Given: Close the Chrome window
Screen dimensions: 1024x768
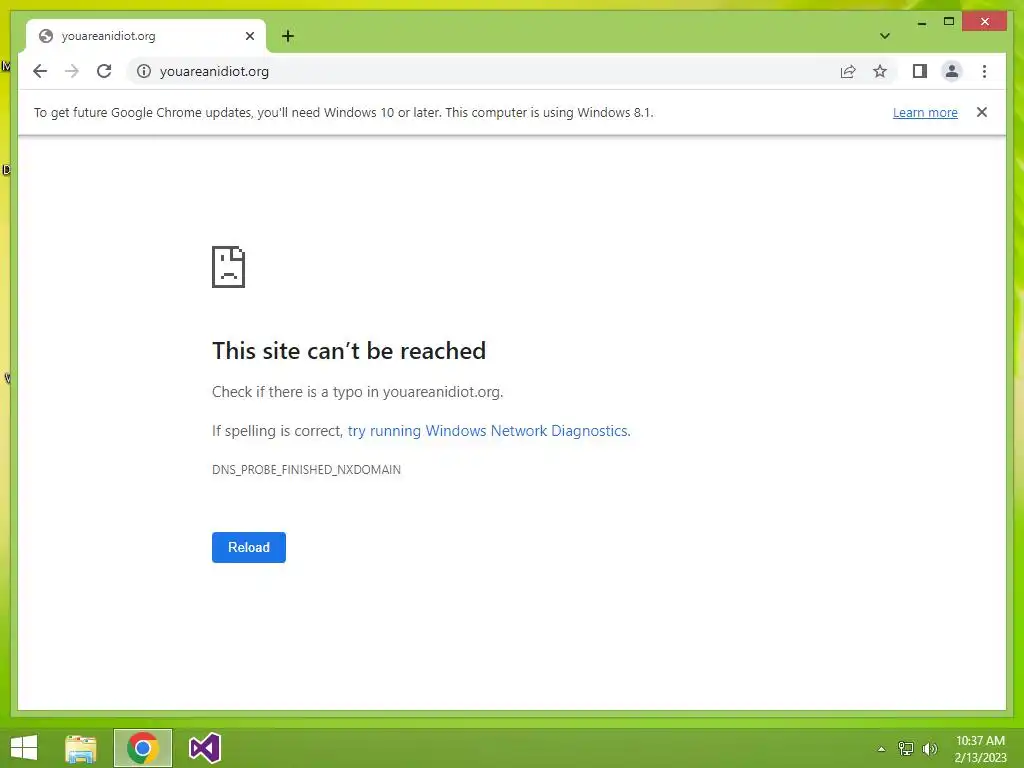Looking at the screenshot, I should coord(985,22).
